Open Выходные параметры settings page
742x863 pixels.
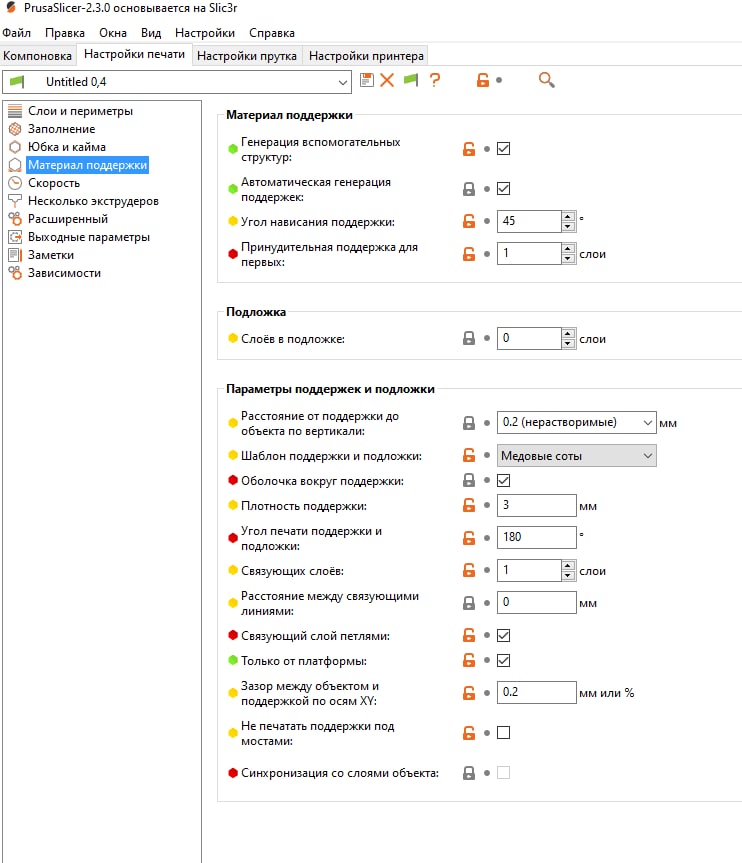tap(89, 237)
